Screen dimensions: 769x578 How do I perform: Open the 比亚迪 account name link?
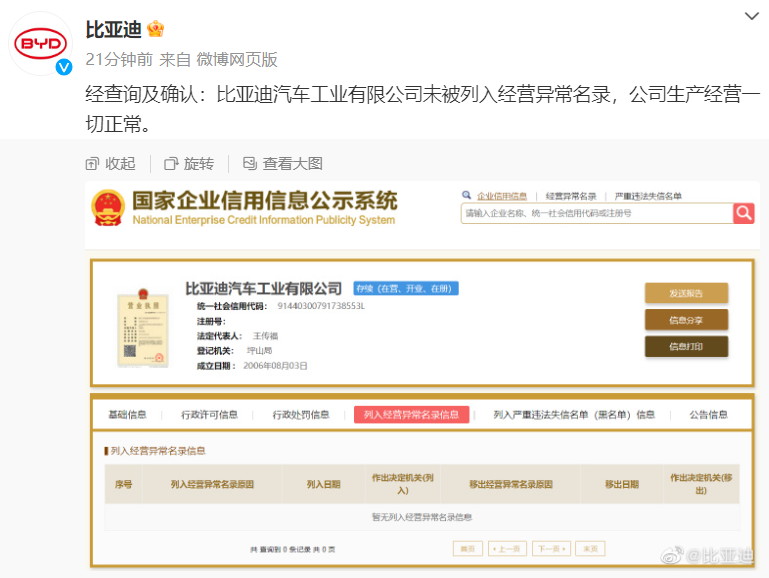(x=113, y=29)
